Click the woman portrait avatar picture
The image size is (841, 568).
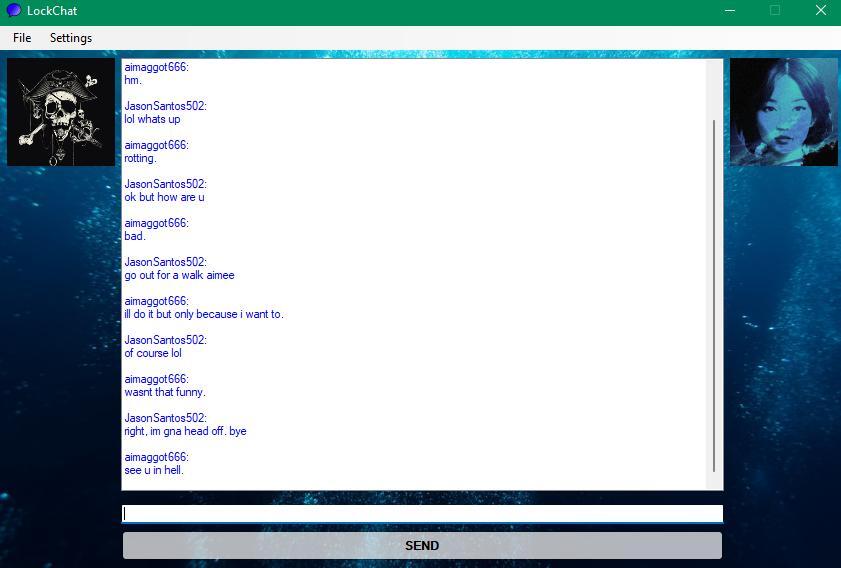point(784,112)
